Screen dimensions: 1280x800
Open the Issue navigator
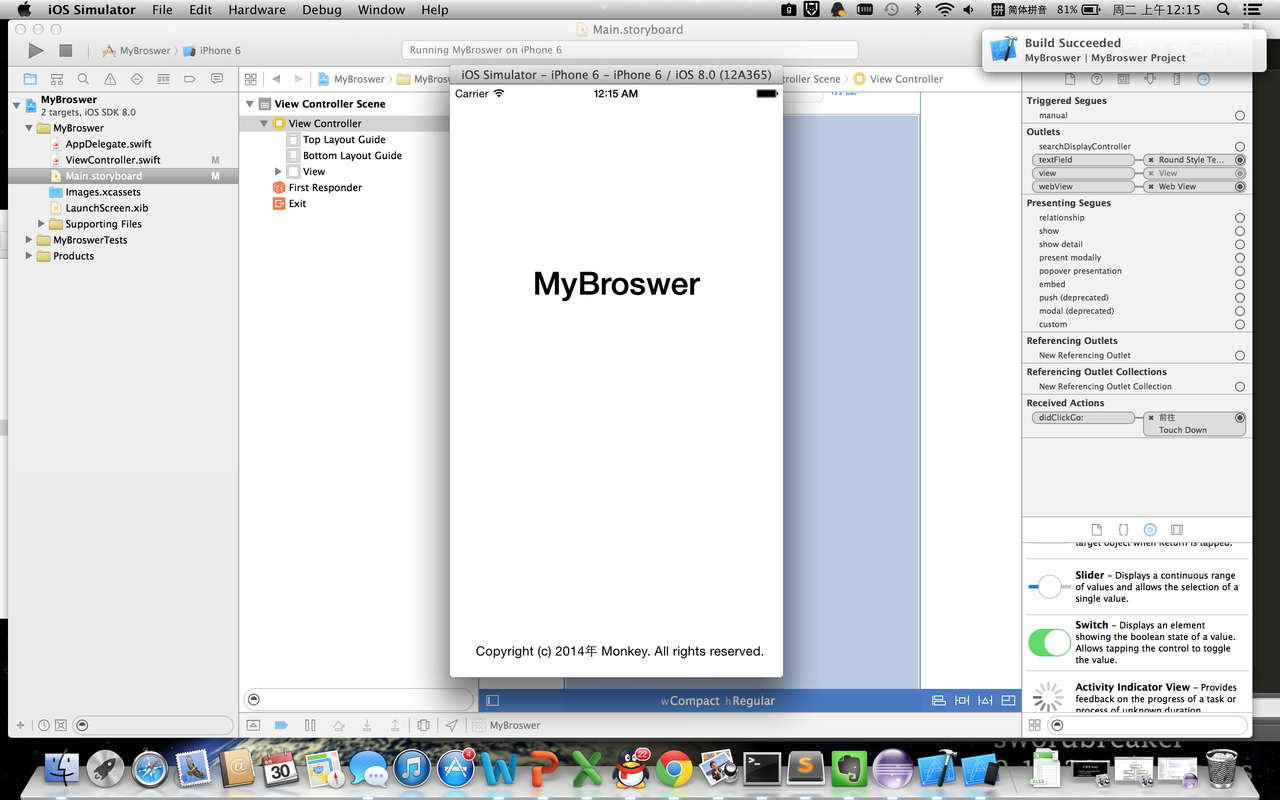tap(110, 79)
